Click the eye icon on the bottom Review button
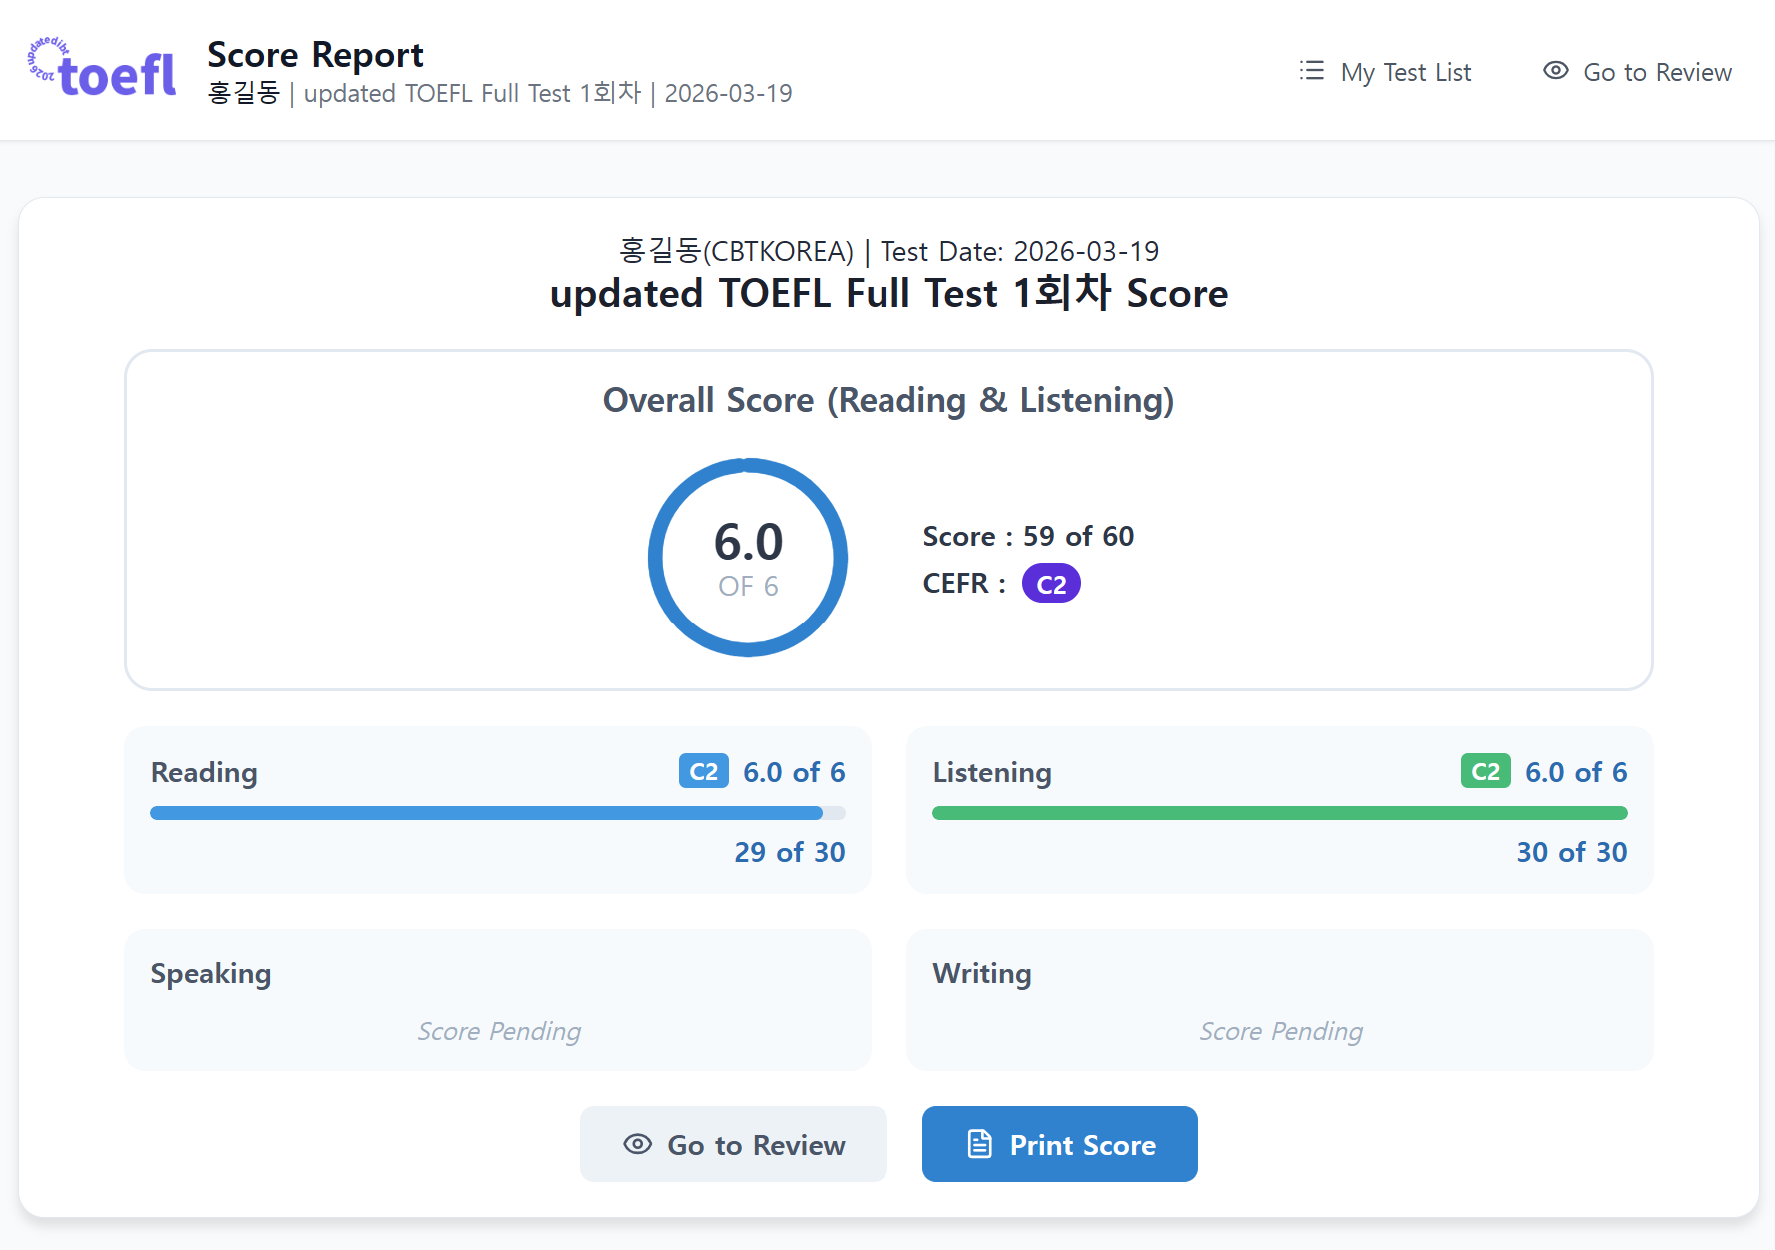Viewport: 1775px width, 1250px height. pos(637,1144)
